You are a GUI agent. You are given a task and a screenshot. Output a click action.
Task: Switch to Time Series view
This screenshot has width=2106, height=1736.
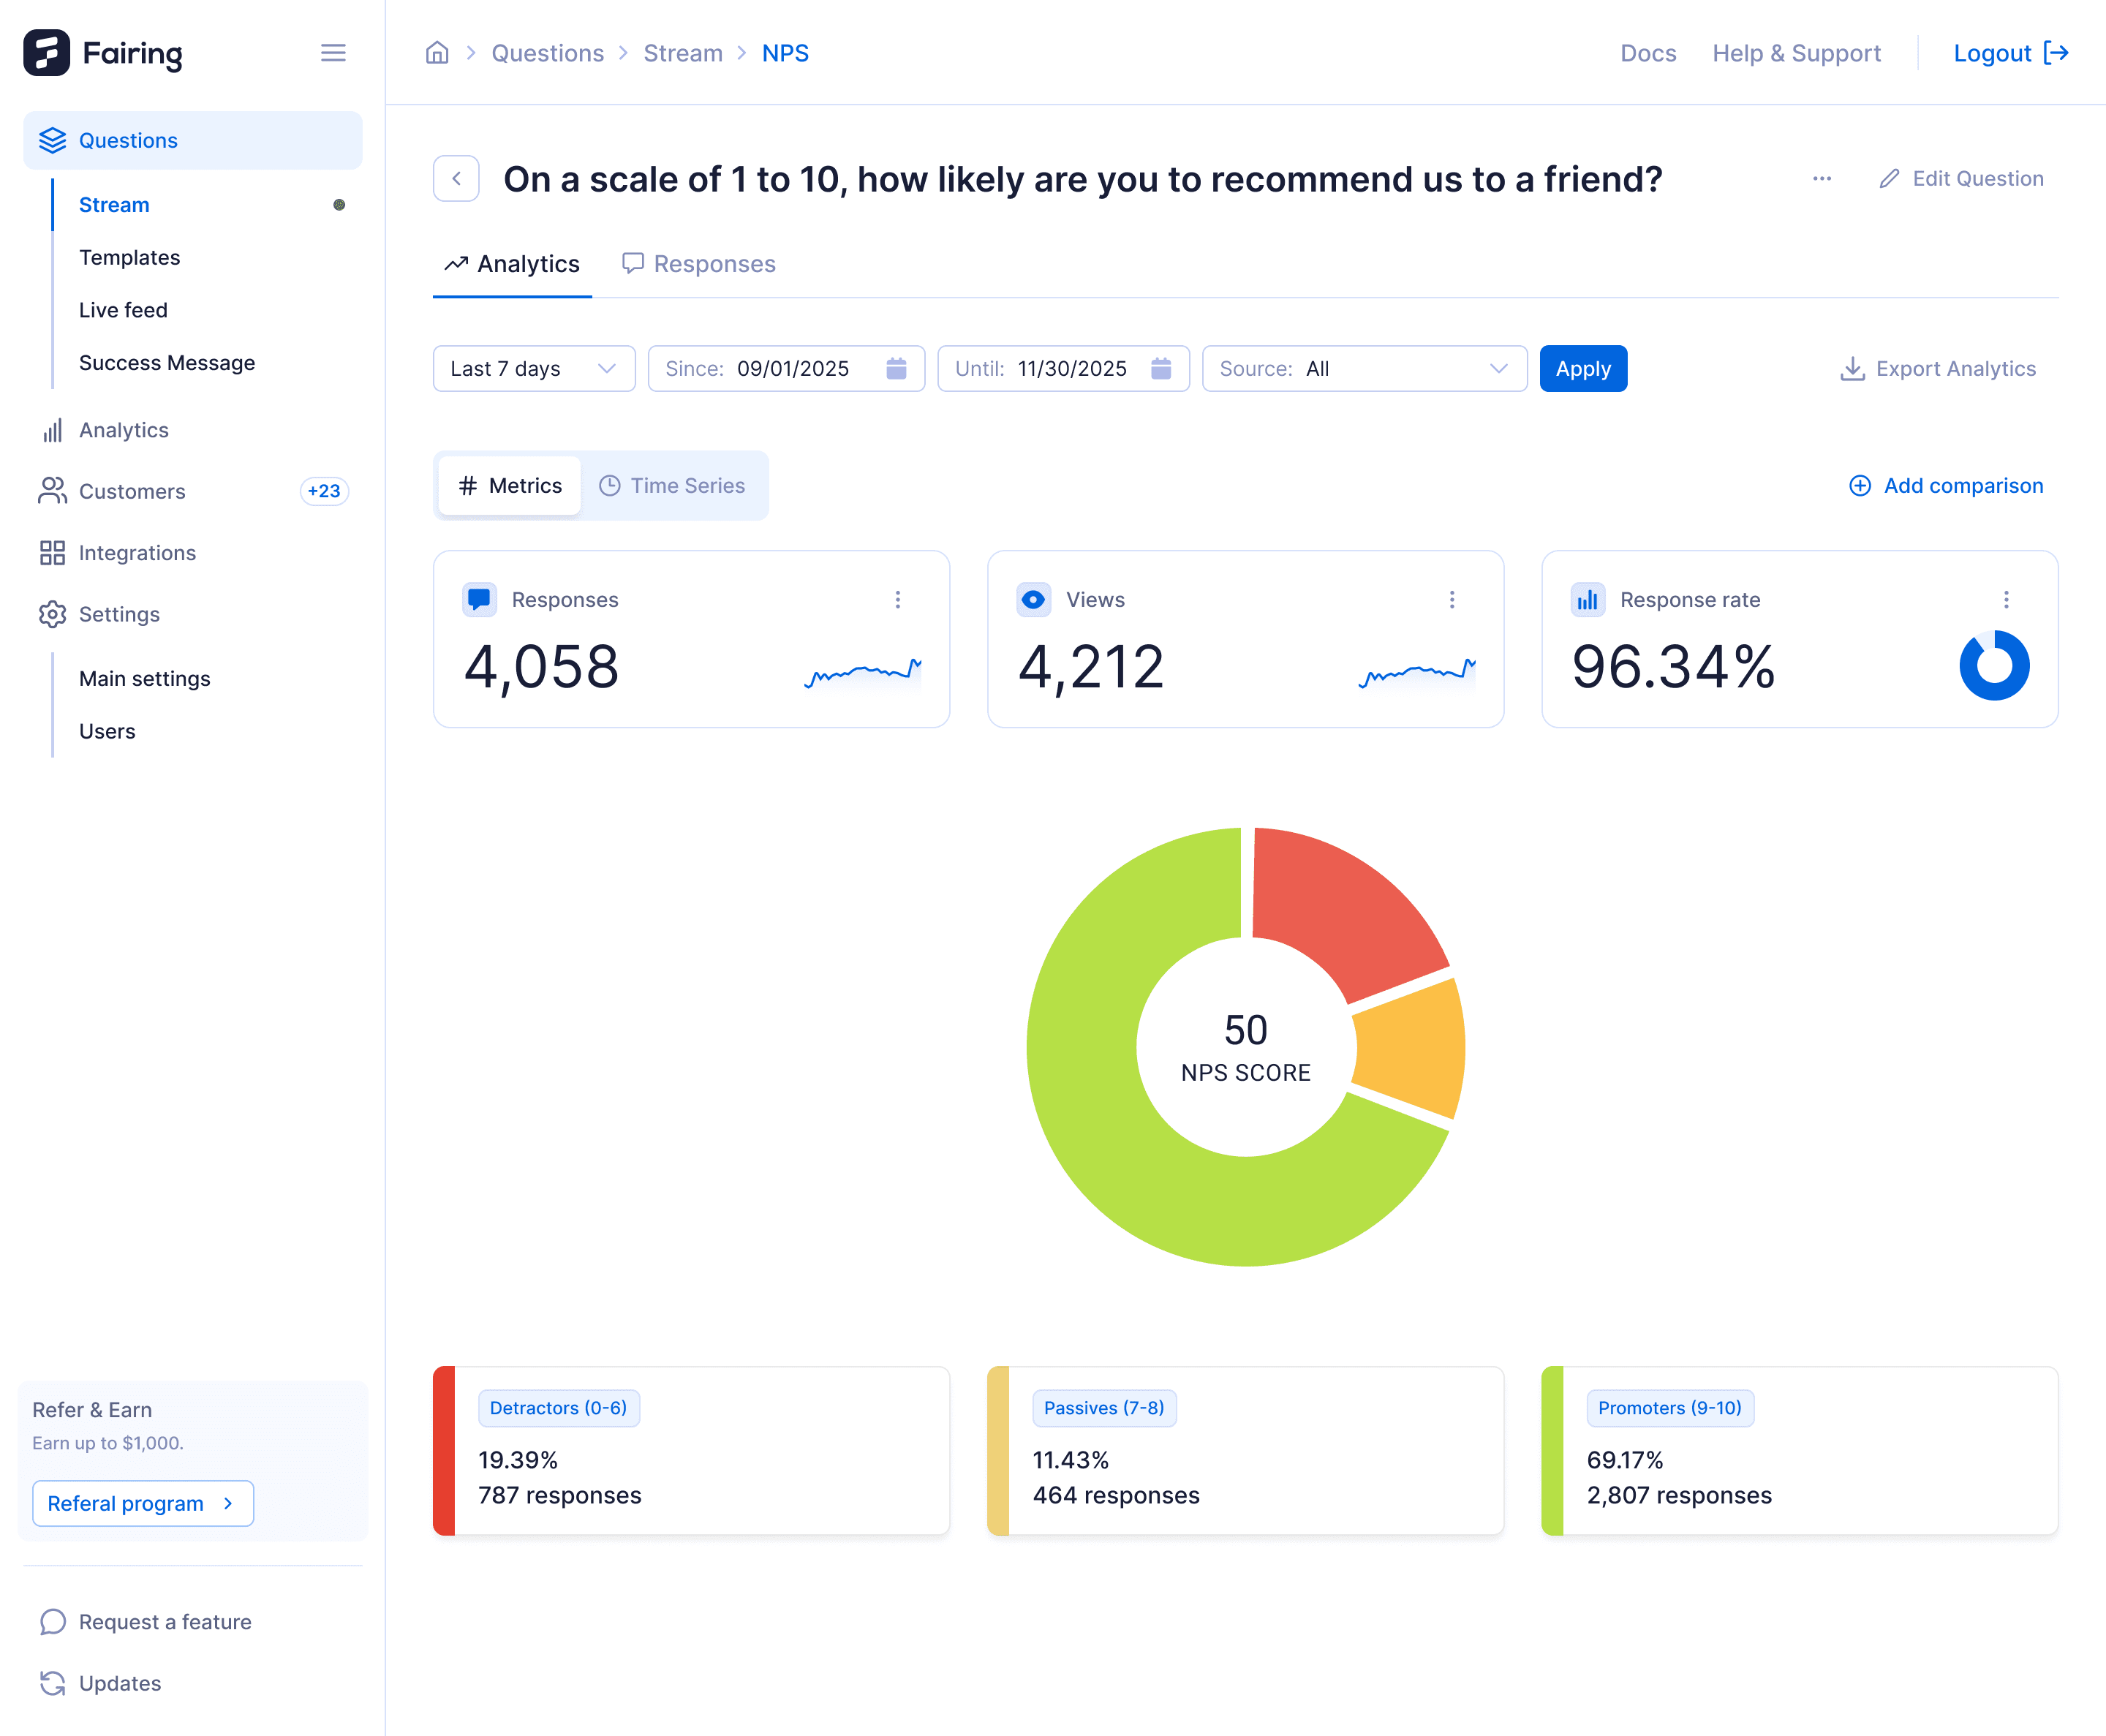click(x=672, y=486)
